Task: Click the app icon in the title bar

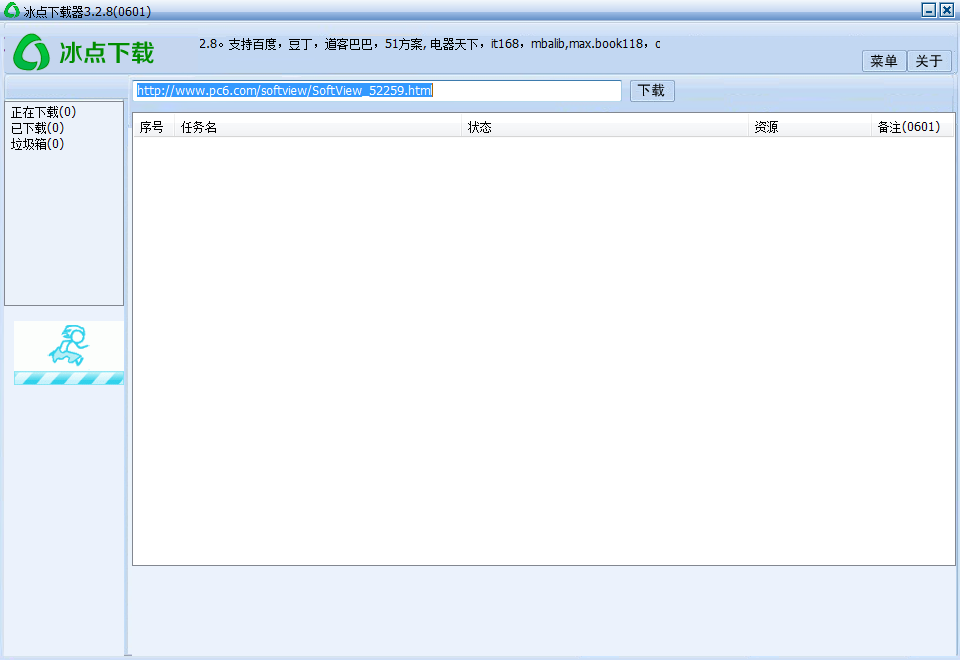Action: pyautogui.click(x=10, y=9)
